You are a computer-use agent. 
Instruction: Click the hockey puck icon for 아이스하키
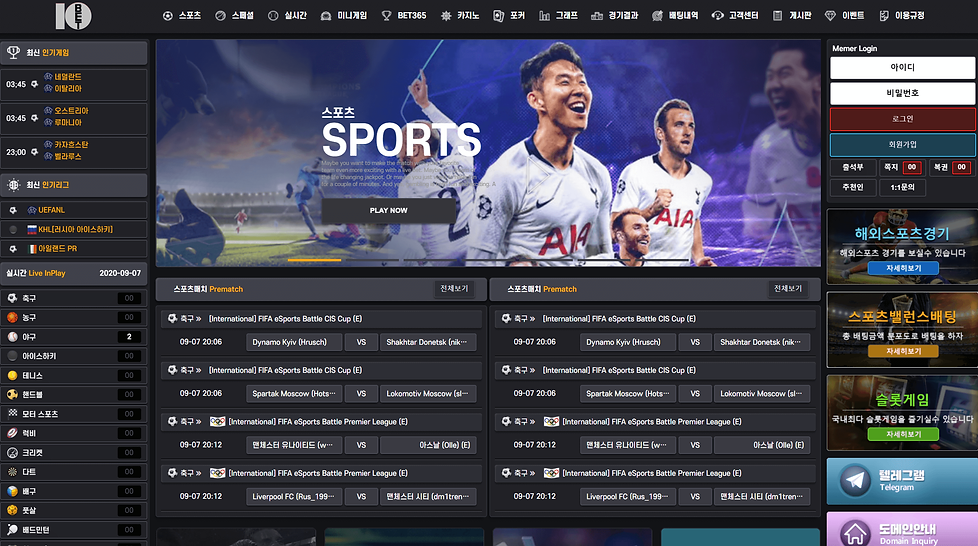(12, 356)
